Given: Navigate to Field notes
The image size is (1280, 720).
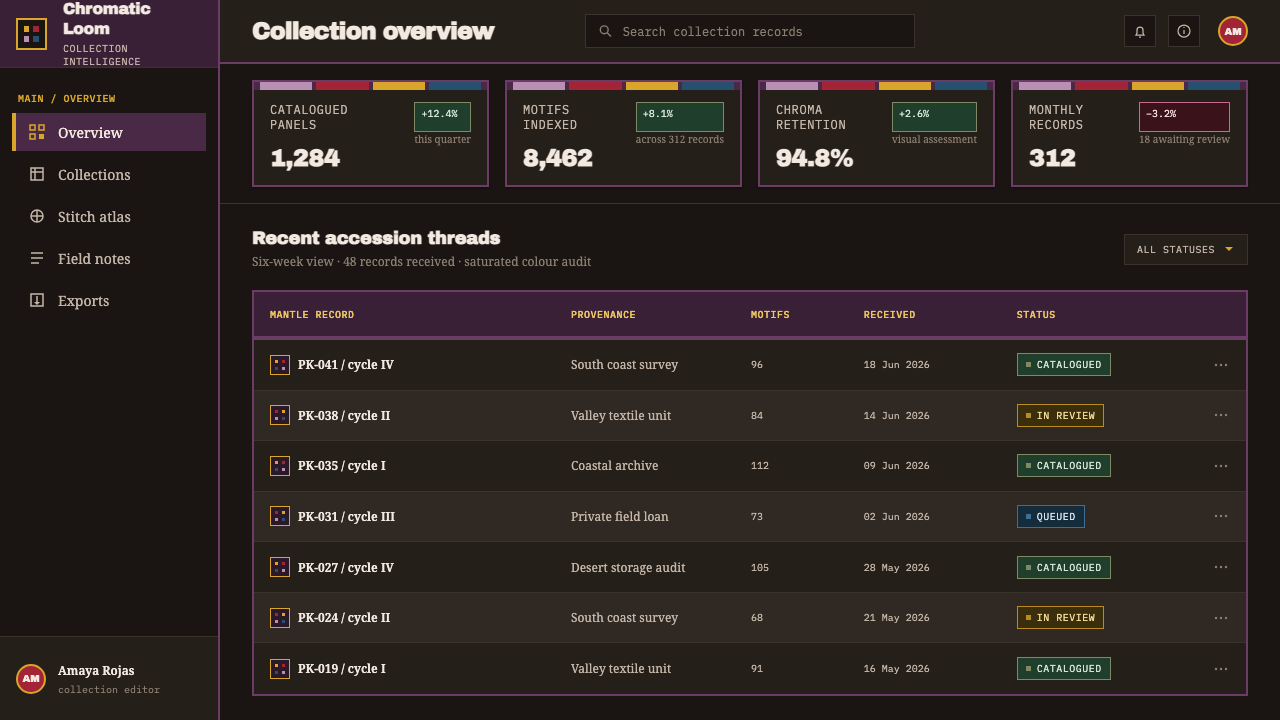Looking at the screenshot, I should (x=109, y=258).
